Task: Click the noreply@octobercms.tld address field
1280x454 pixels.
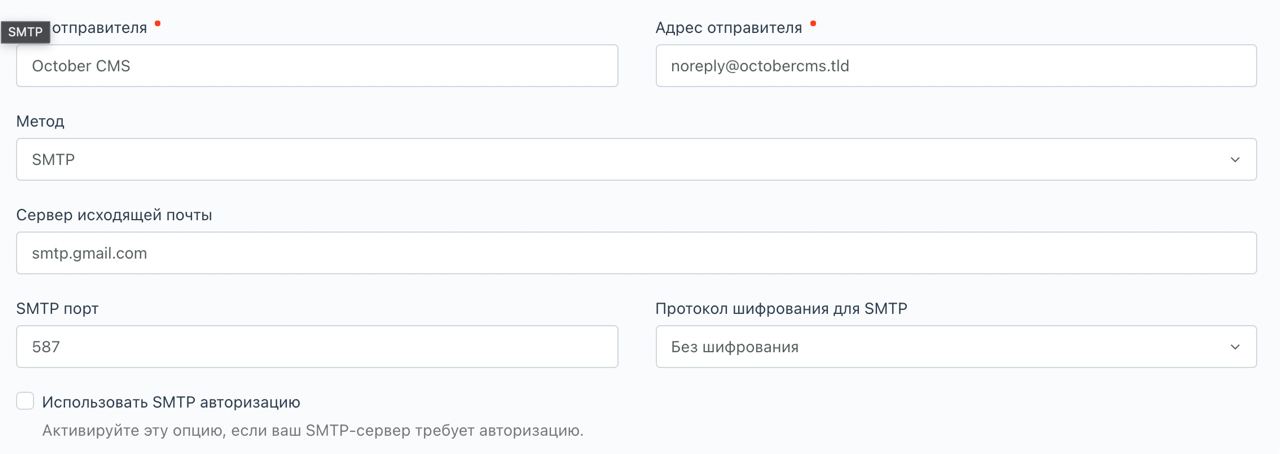Action: click(x=956, y=66)
